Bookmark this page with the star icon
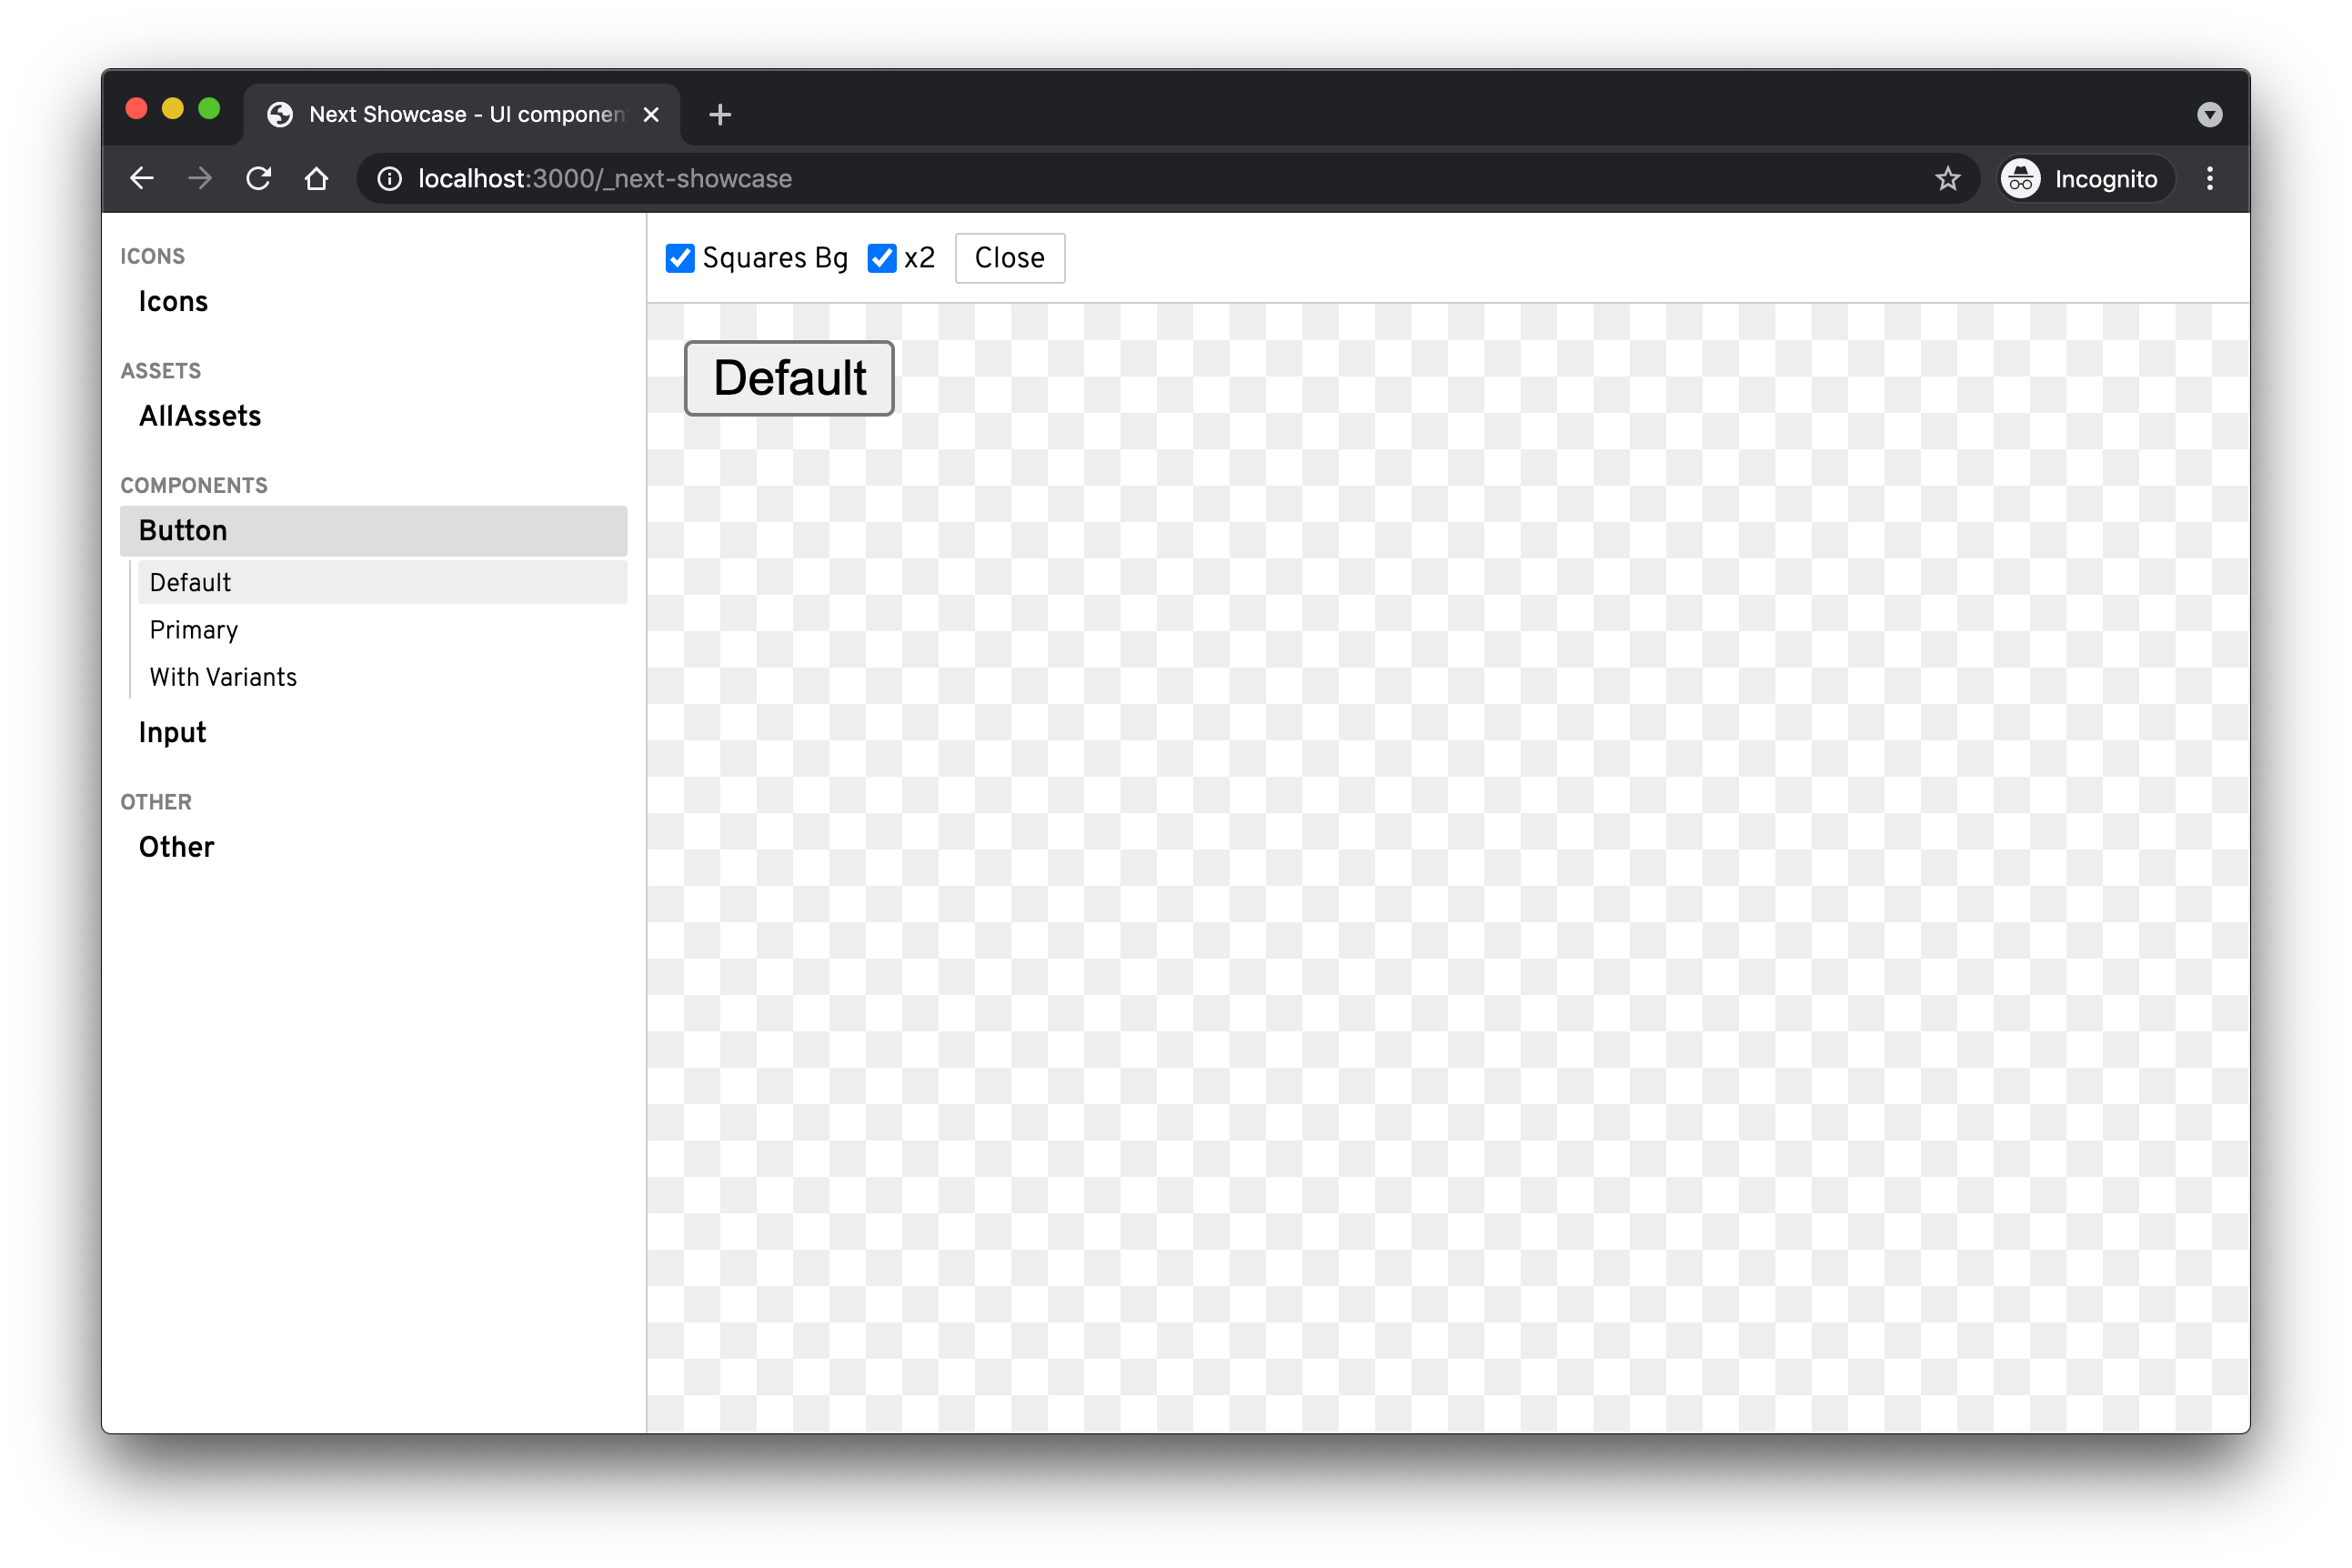The width and height of the screenshot is (2352, 1568). [x=1947, y=178]
